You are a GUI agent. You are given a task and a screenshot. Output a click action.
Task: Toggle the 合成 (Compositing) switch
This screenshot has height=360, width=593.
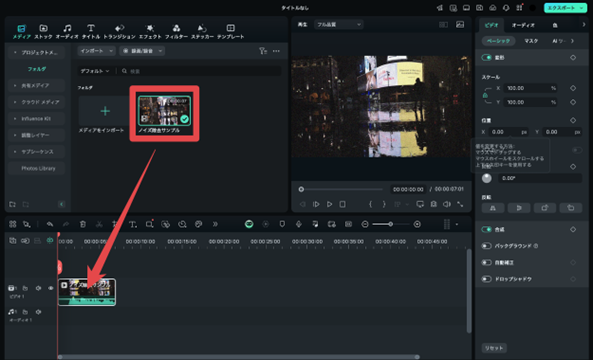pos(486,230)
